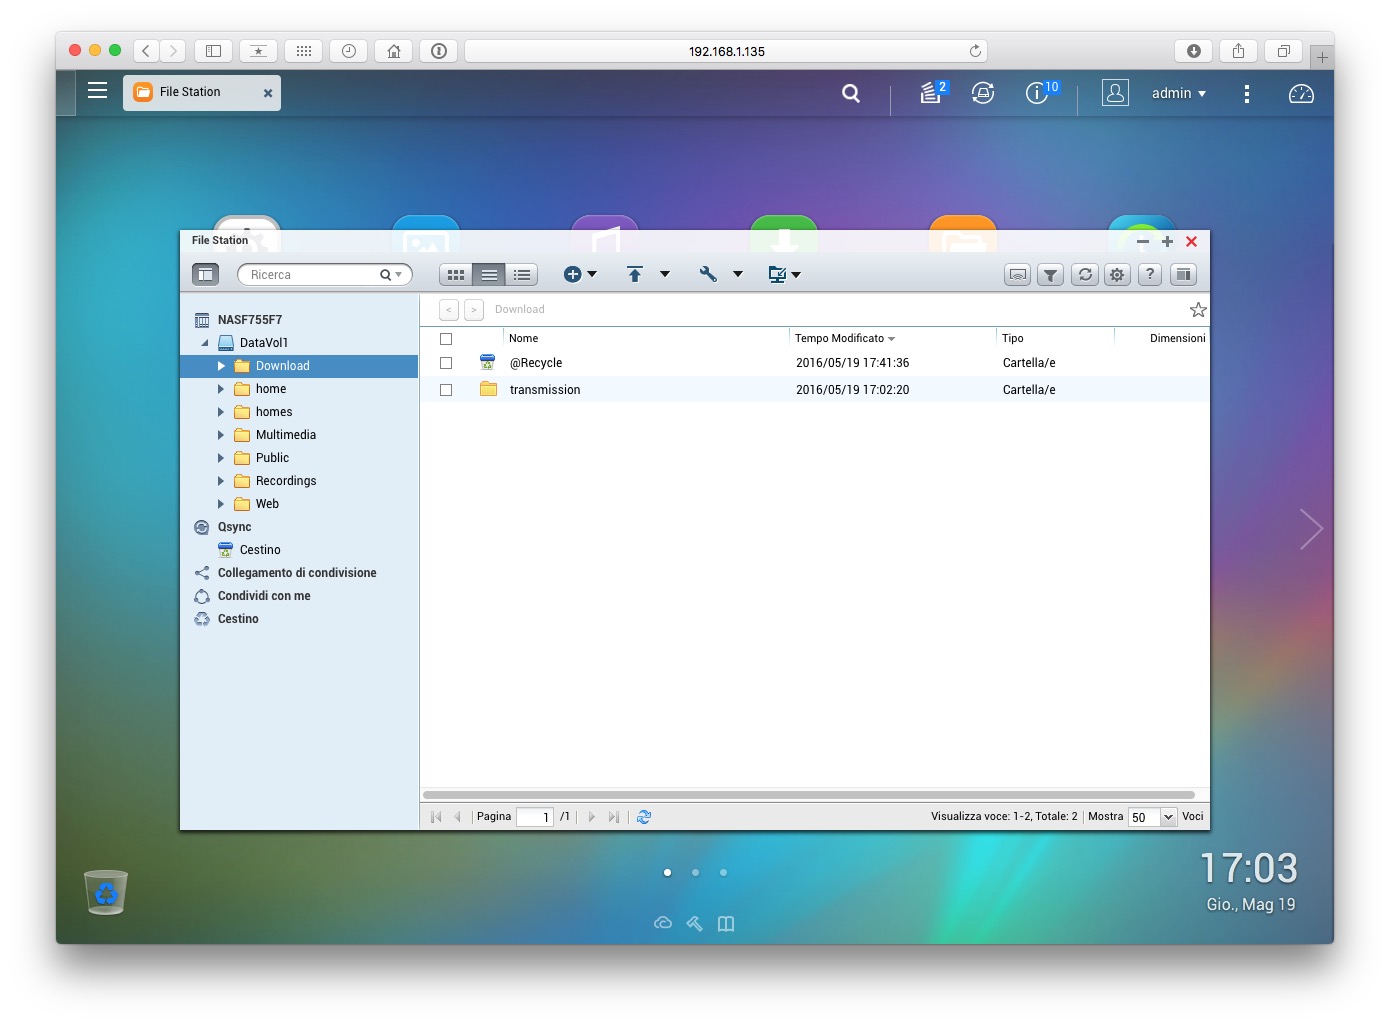Switch to thumbnail grid view
Image resolution: width=1390 pixels, height=1024 pixels.
[456, 274]
